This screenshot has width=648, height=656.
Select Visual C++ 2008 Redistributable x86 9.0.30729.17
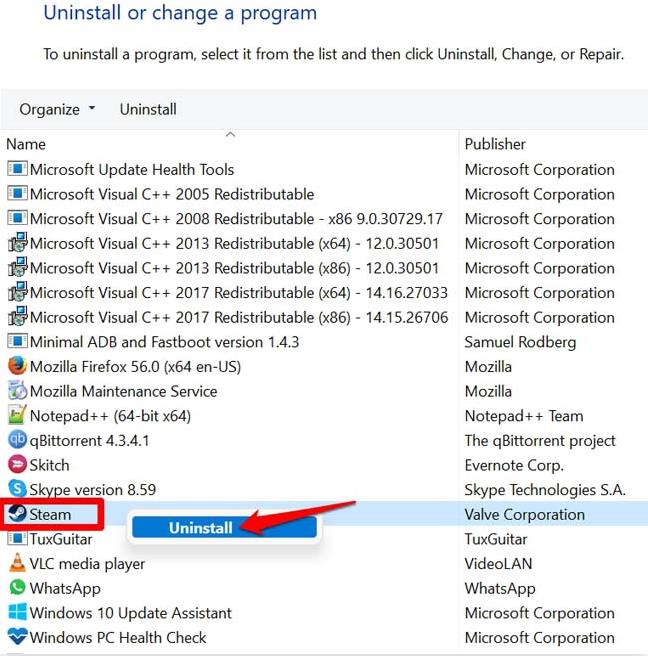pos(236,219)
